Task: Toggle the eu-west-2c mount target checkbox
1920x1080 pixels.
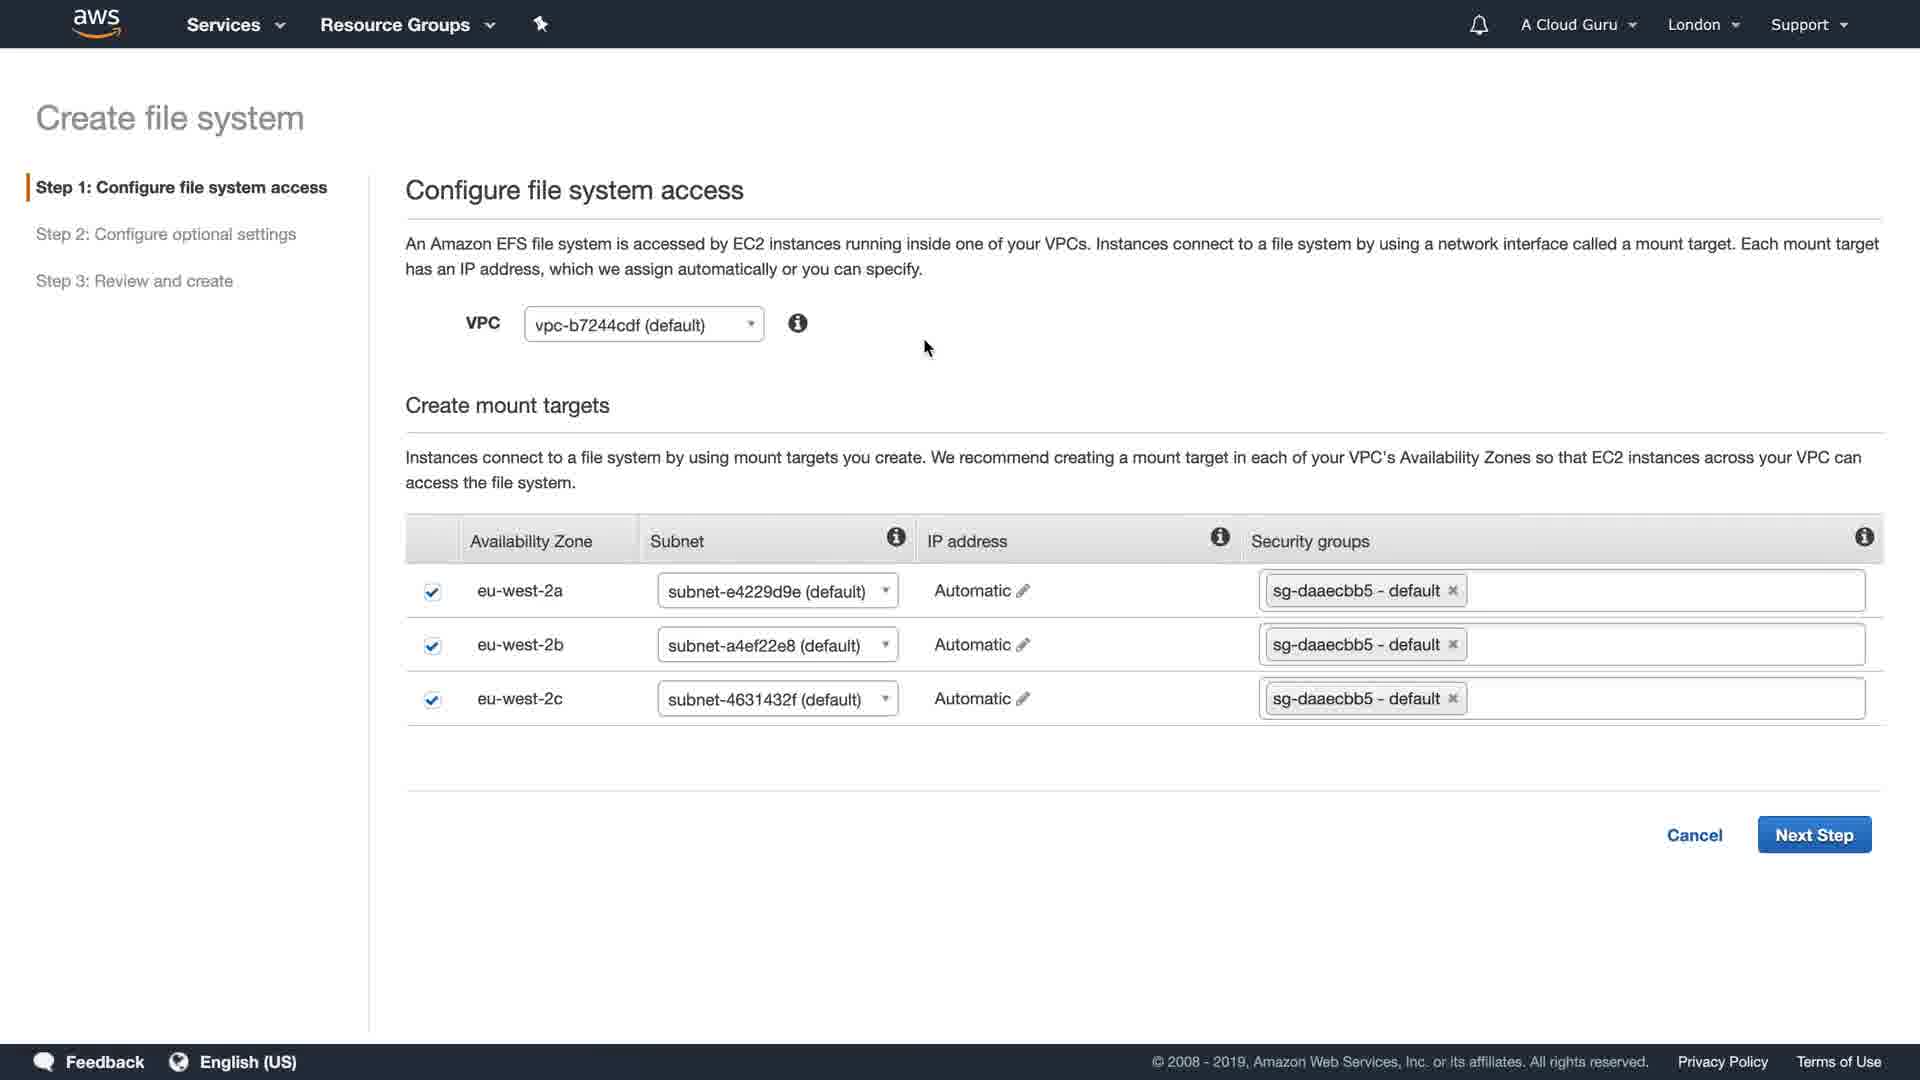Action: pos(432,700)
